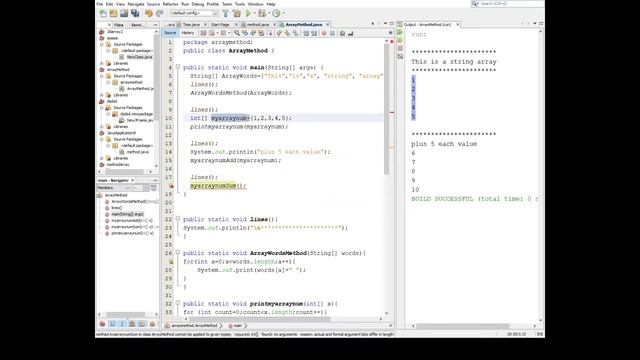
Task: Click 'BUILD SUCCESSFUL' text in the Output
Action: [442, 199]
